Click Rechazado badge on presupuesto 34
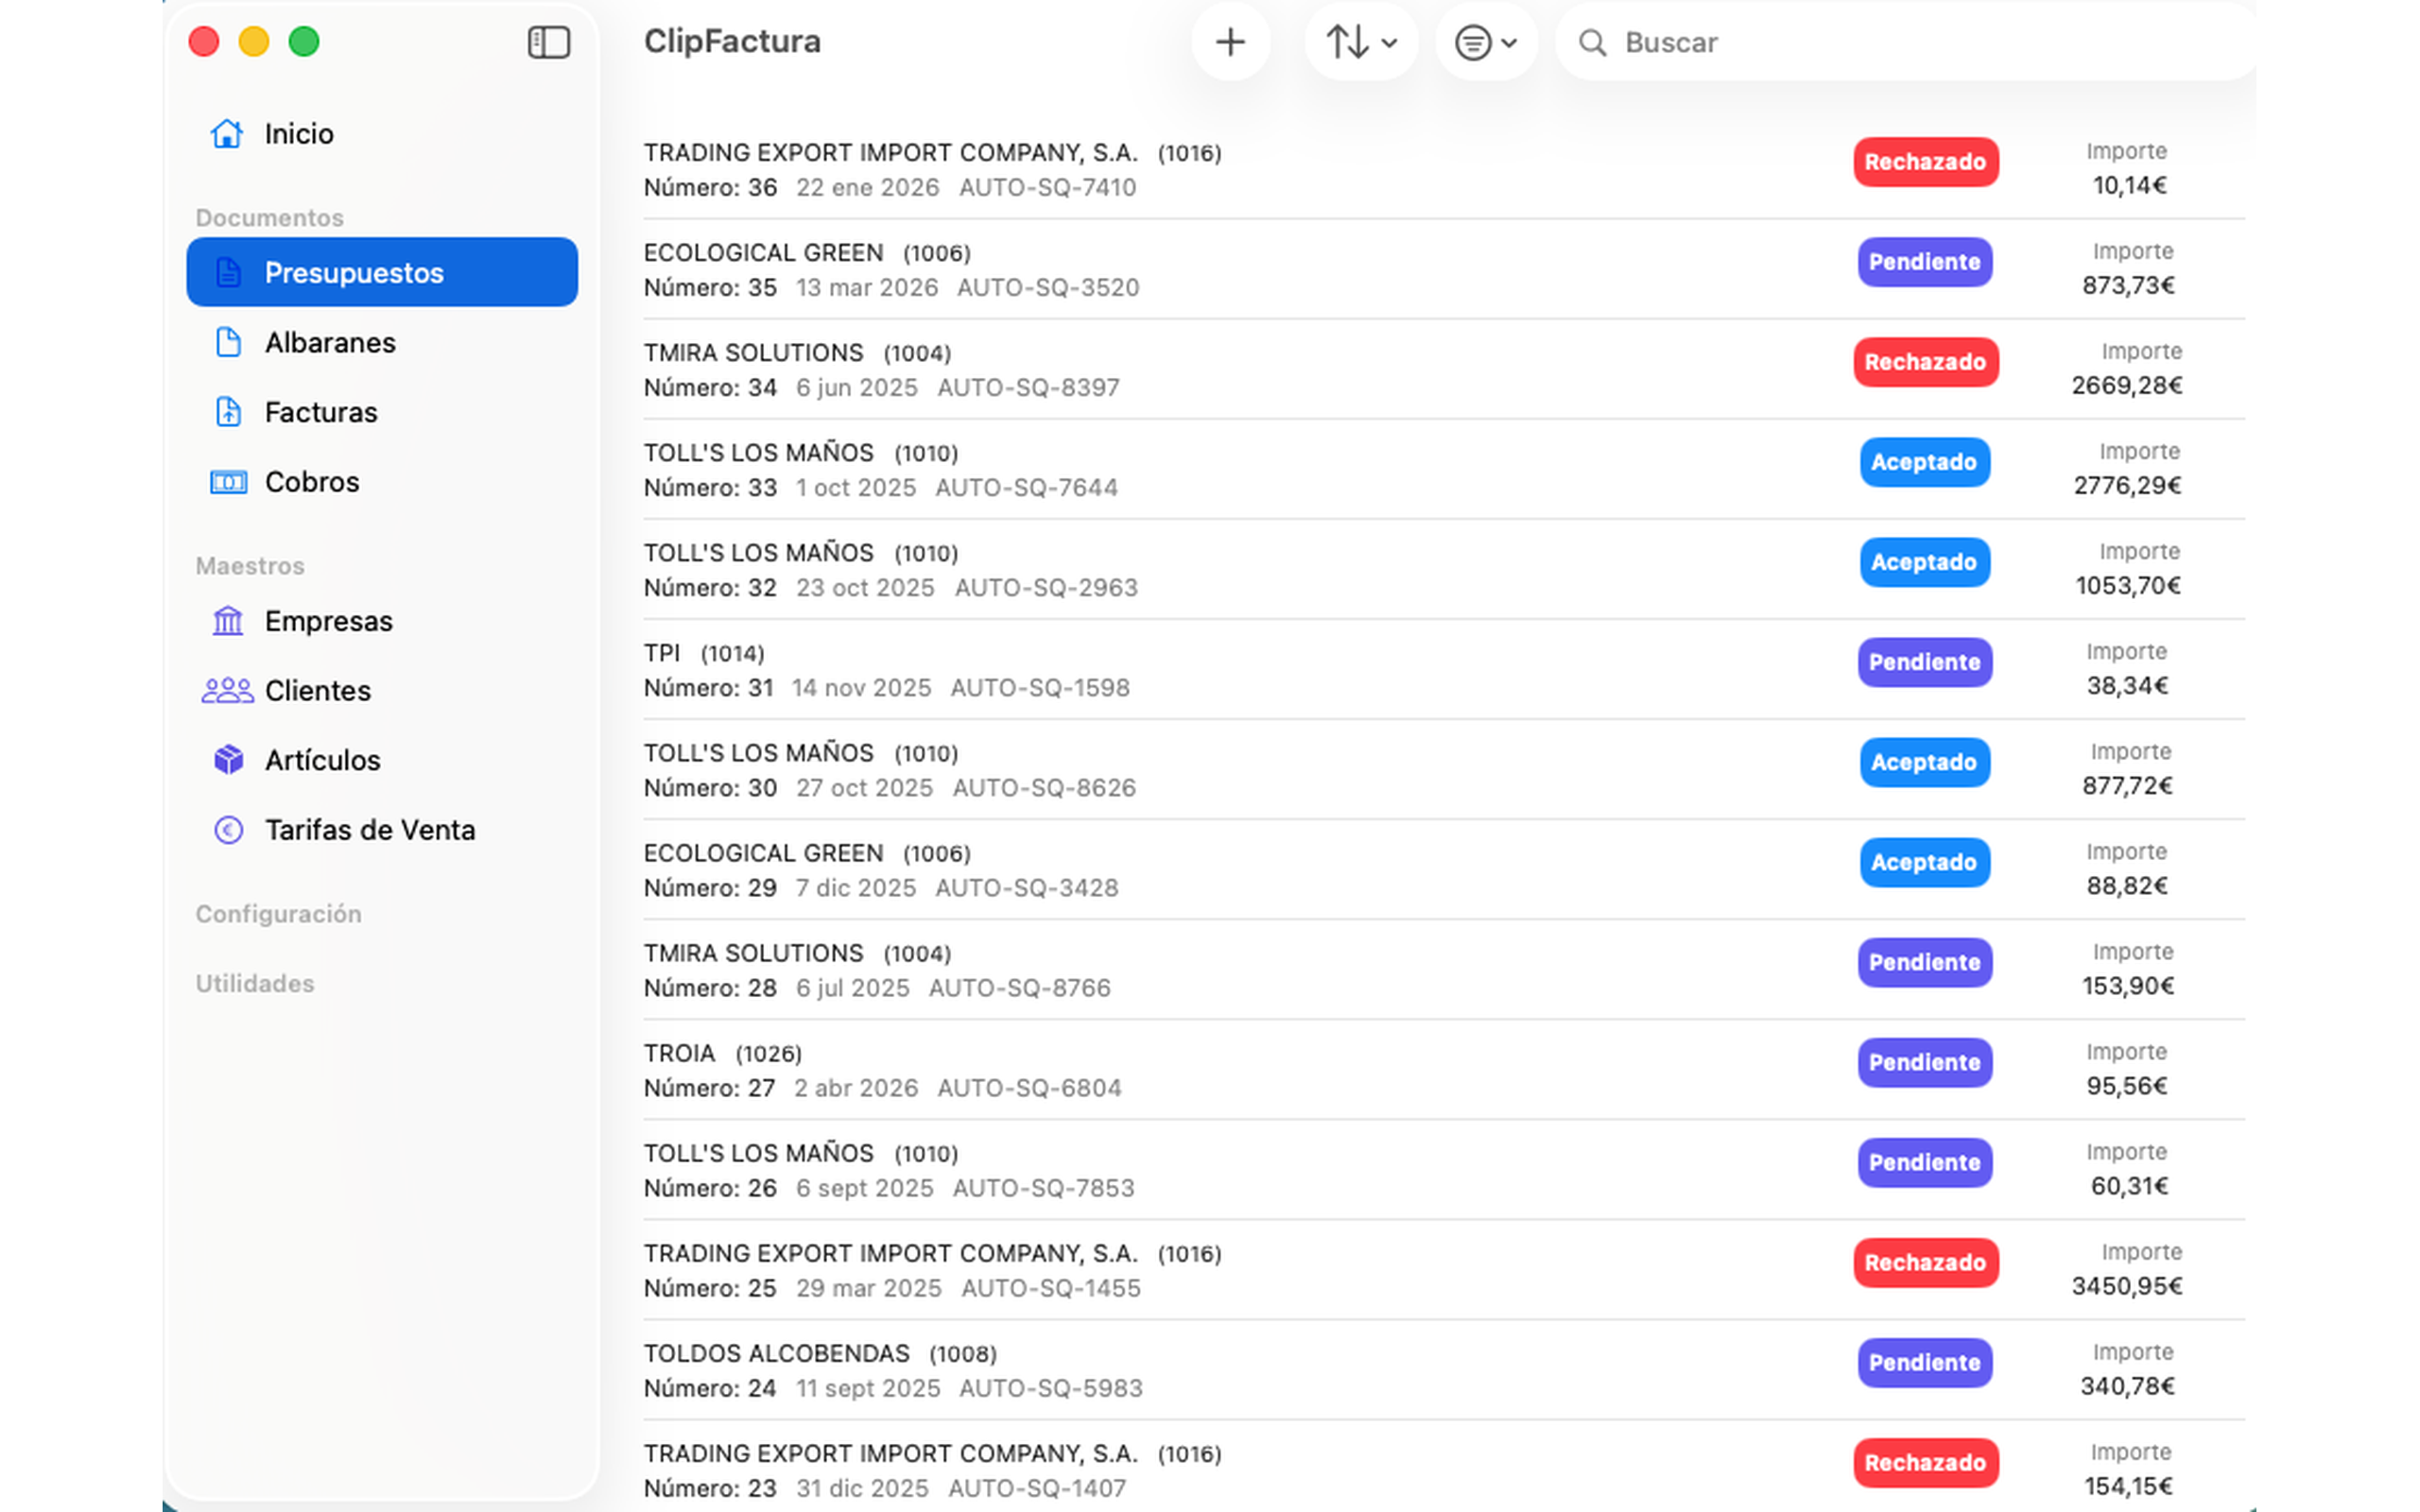The width and height of the screenshot is (2420, 1512). 1925,362
